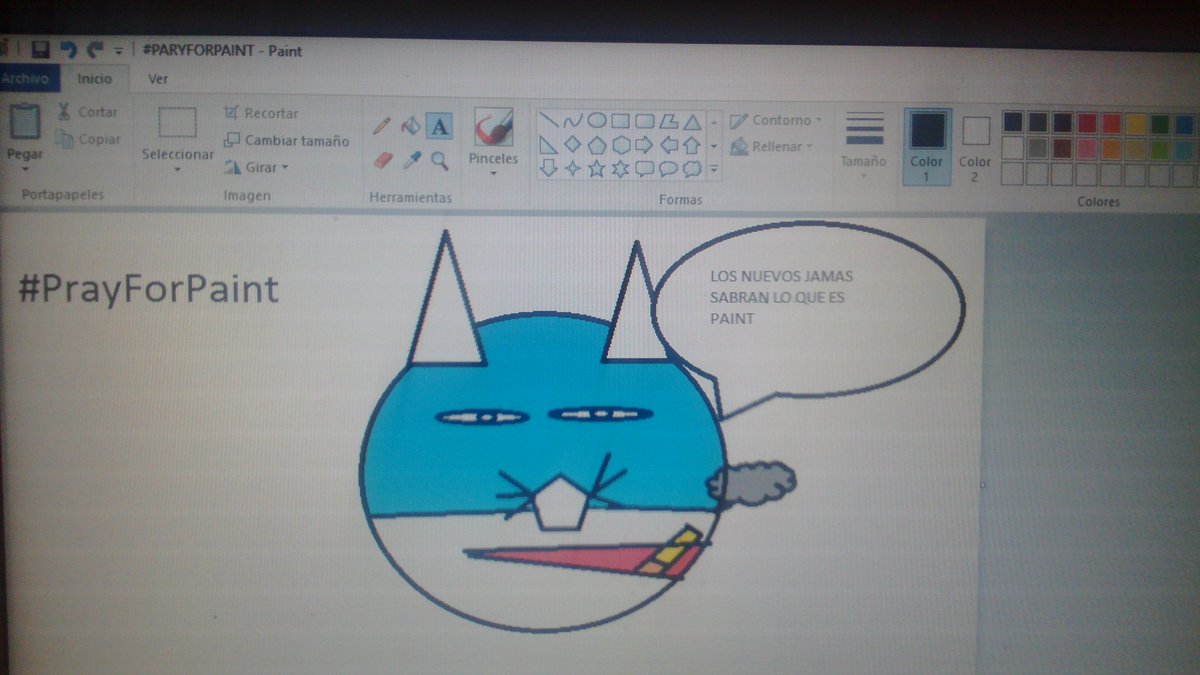
Task: Choose the Rounded rectangle shape
Action: [645, 121]
